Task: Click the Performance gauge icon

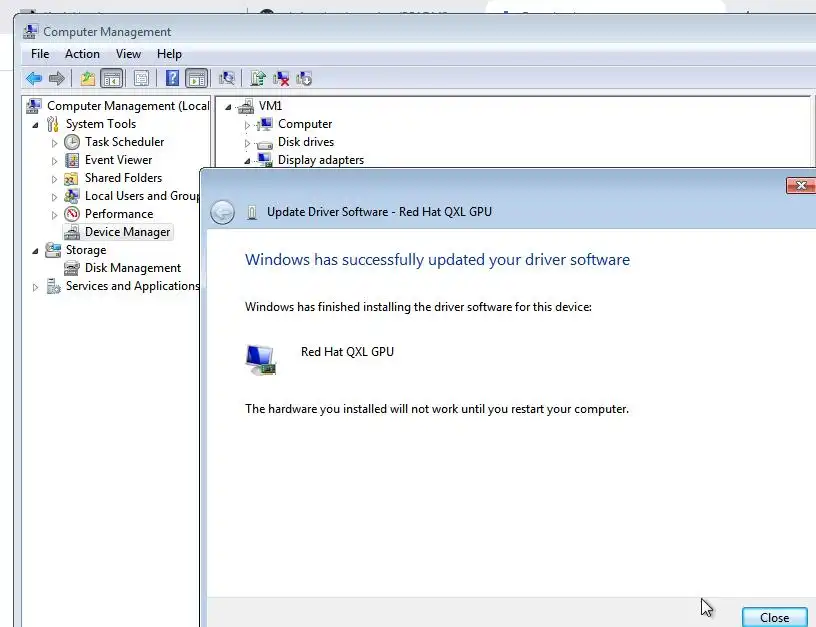Action: [72, 214]
